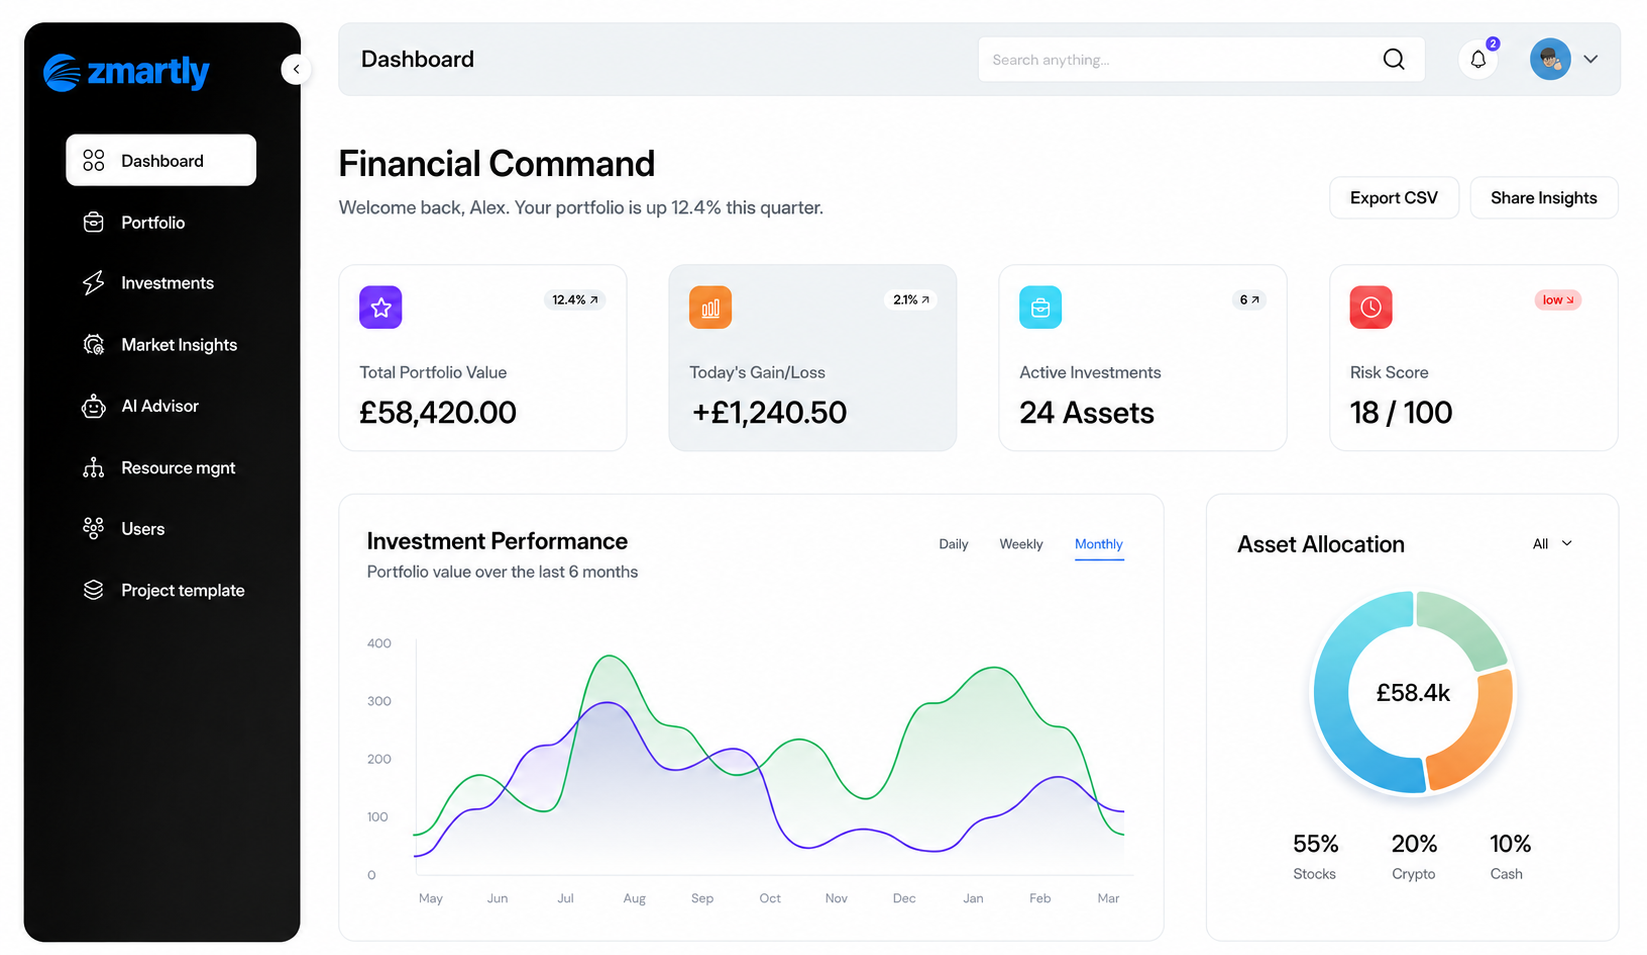Click the zmartly logo
This screenshot has height=955, width=1647.
click(126, 72)
